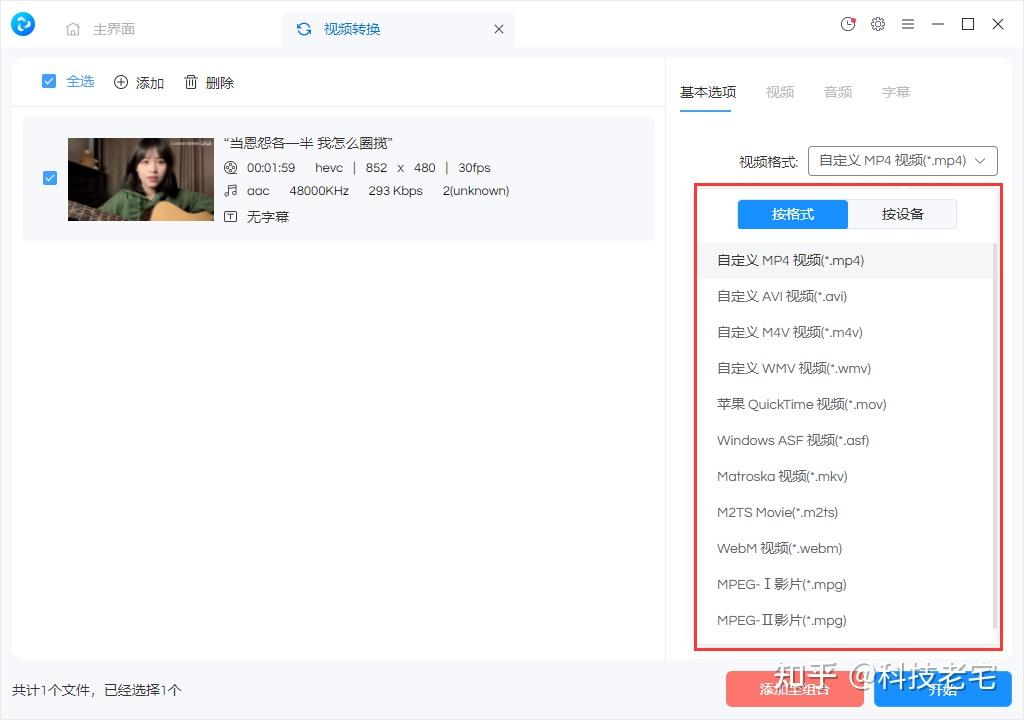Viewport: 1024px width, 720px height.
Task: Switch to 按设备 mode
Action: point(901,213)
